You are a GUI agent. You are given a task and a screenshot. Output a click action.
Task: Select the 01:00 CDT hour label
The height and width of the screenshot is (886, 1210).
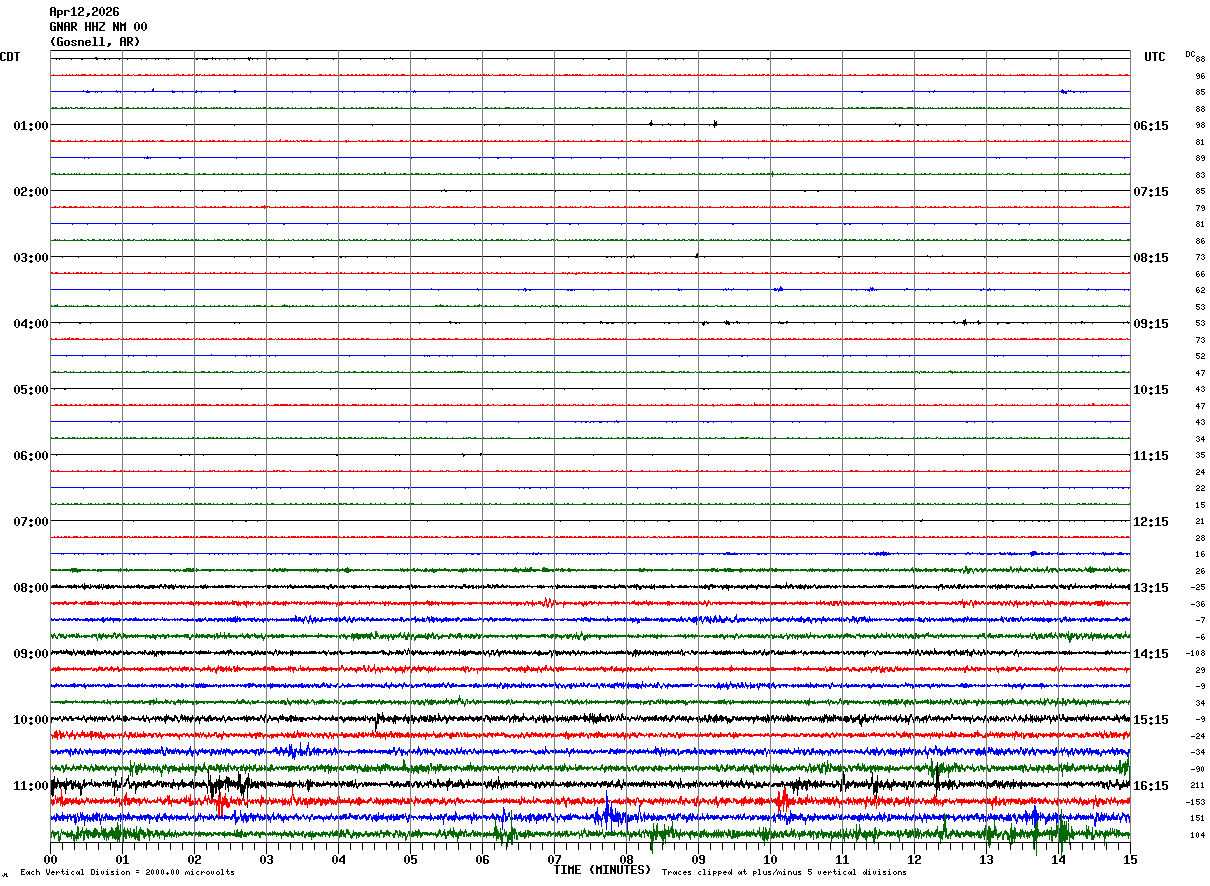[31, 126]
